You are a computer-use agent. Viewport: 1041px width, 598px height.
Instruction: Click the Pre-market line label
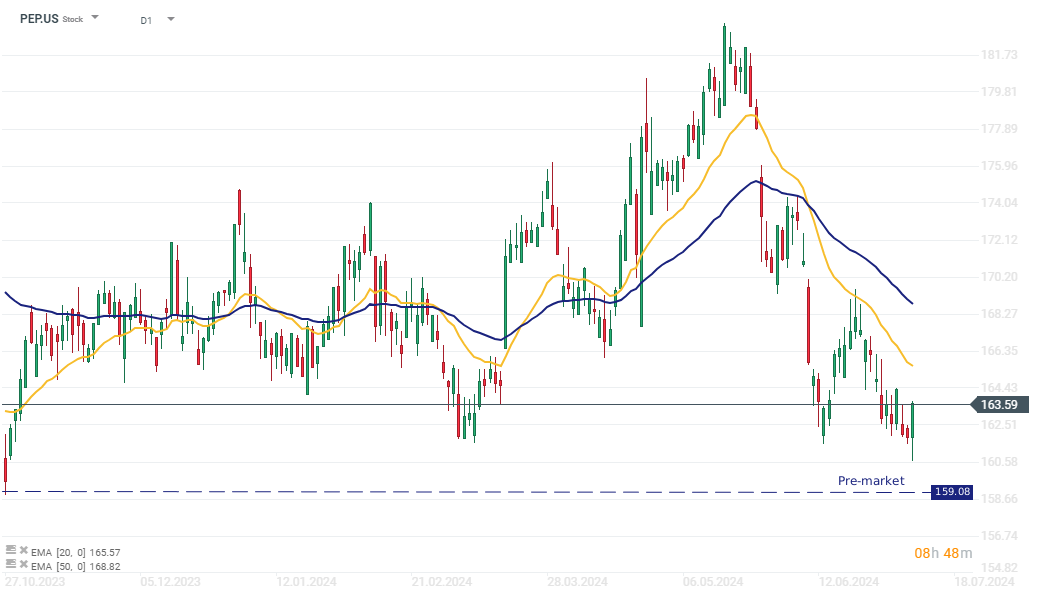(871, 481)
